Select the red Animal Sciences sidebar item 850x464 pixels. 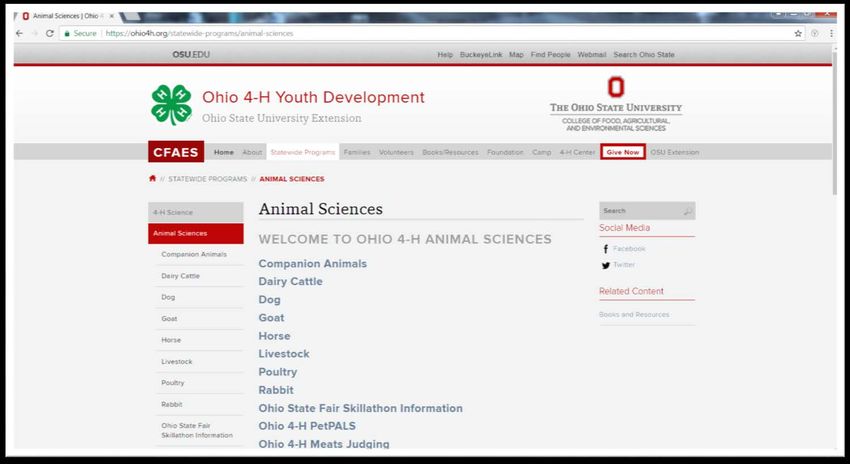[x=196, y=234]
